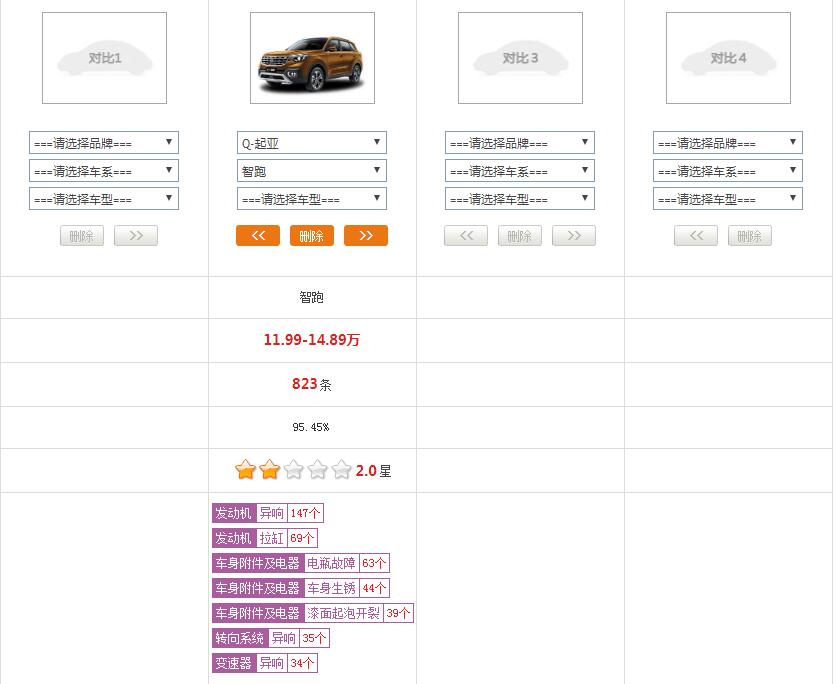Click the 对比3 placeholder car image
836x684 pixels.
coord(520,58)
